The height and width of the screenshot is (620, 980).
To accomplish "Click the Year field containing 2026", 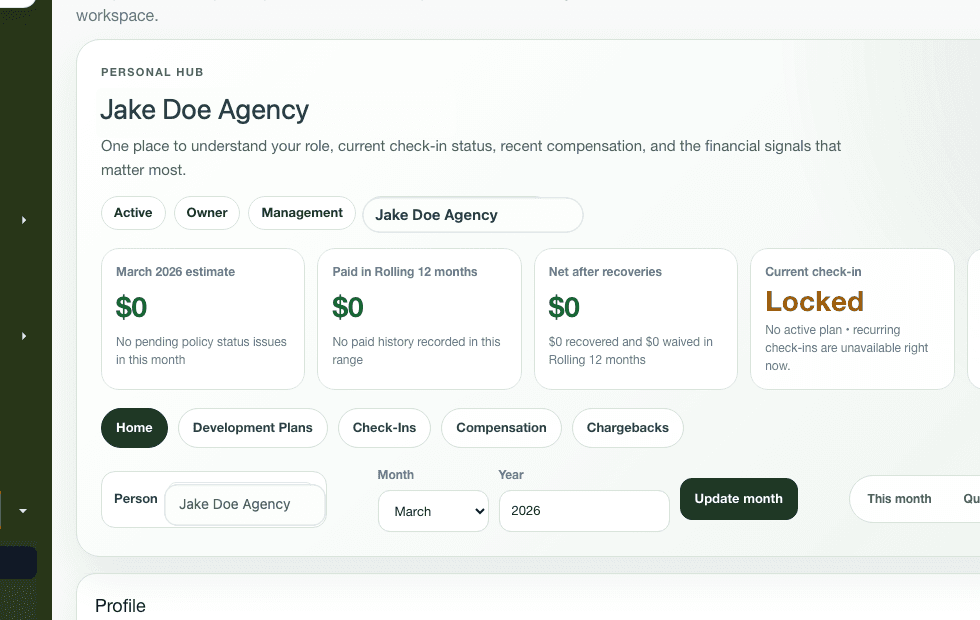I will tap(584, 511).
